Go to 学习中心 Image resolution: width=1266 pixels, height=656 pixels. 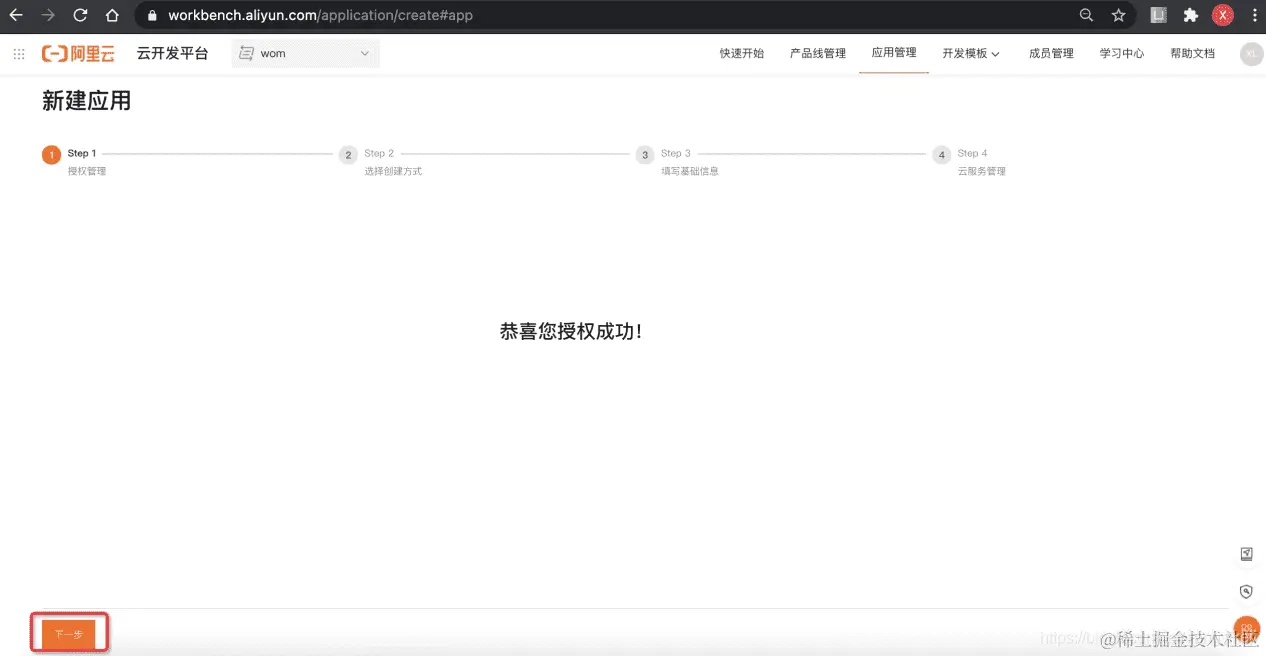1122,53
